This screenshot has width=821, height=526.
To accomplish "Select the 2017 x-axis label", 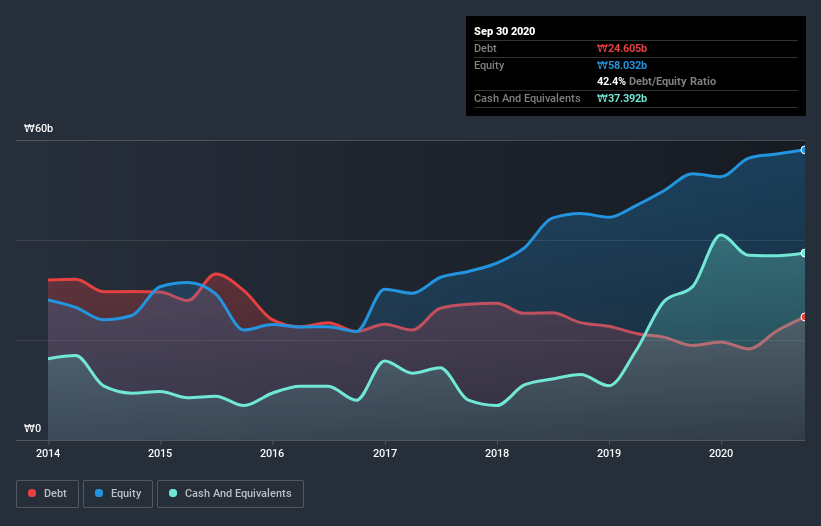I will point(385,453).
